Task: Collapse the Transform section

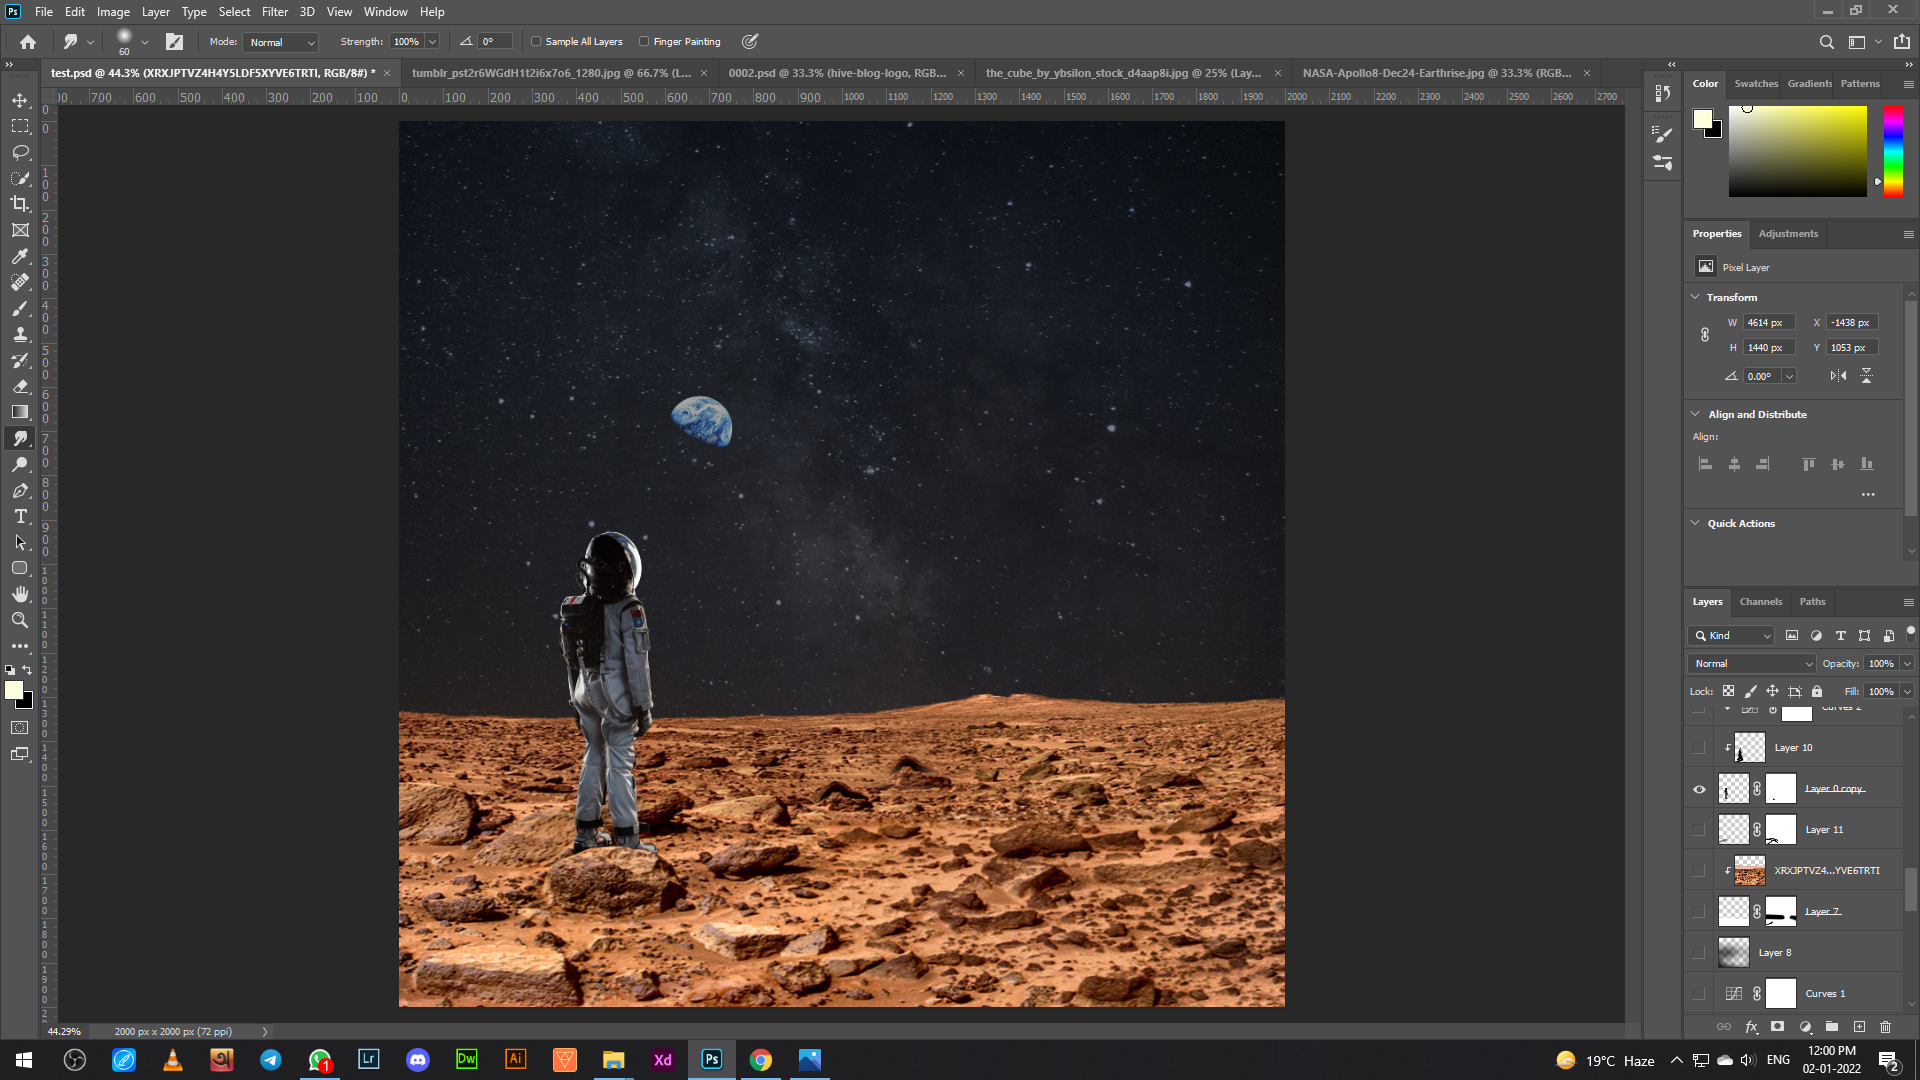Action: (x=1695, y=297)
